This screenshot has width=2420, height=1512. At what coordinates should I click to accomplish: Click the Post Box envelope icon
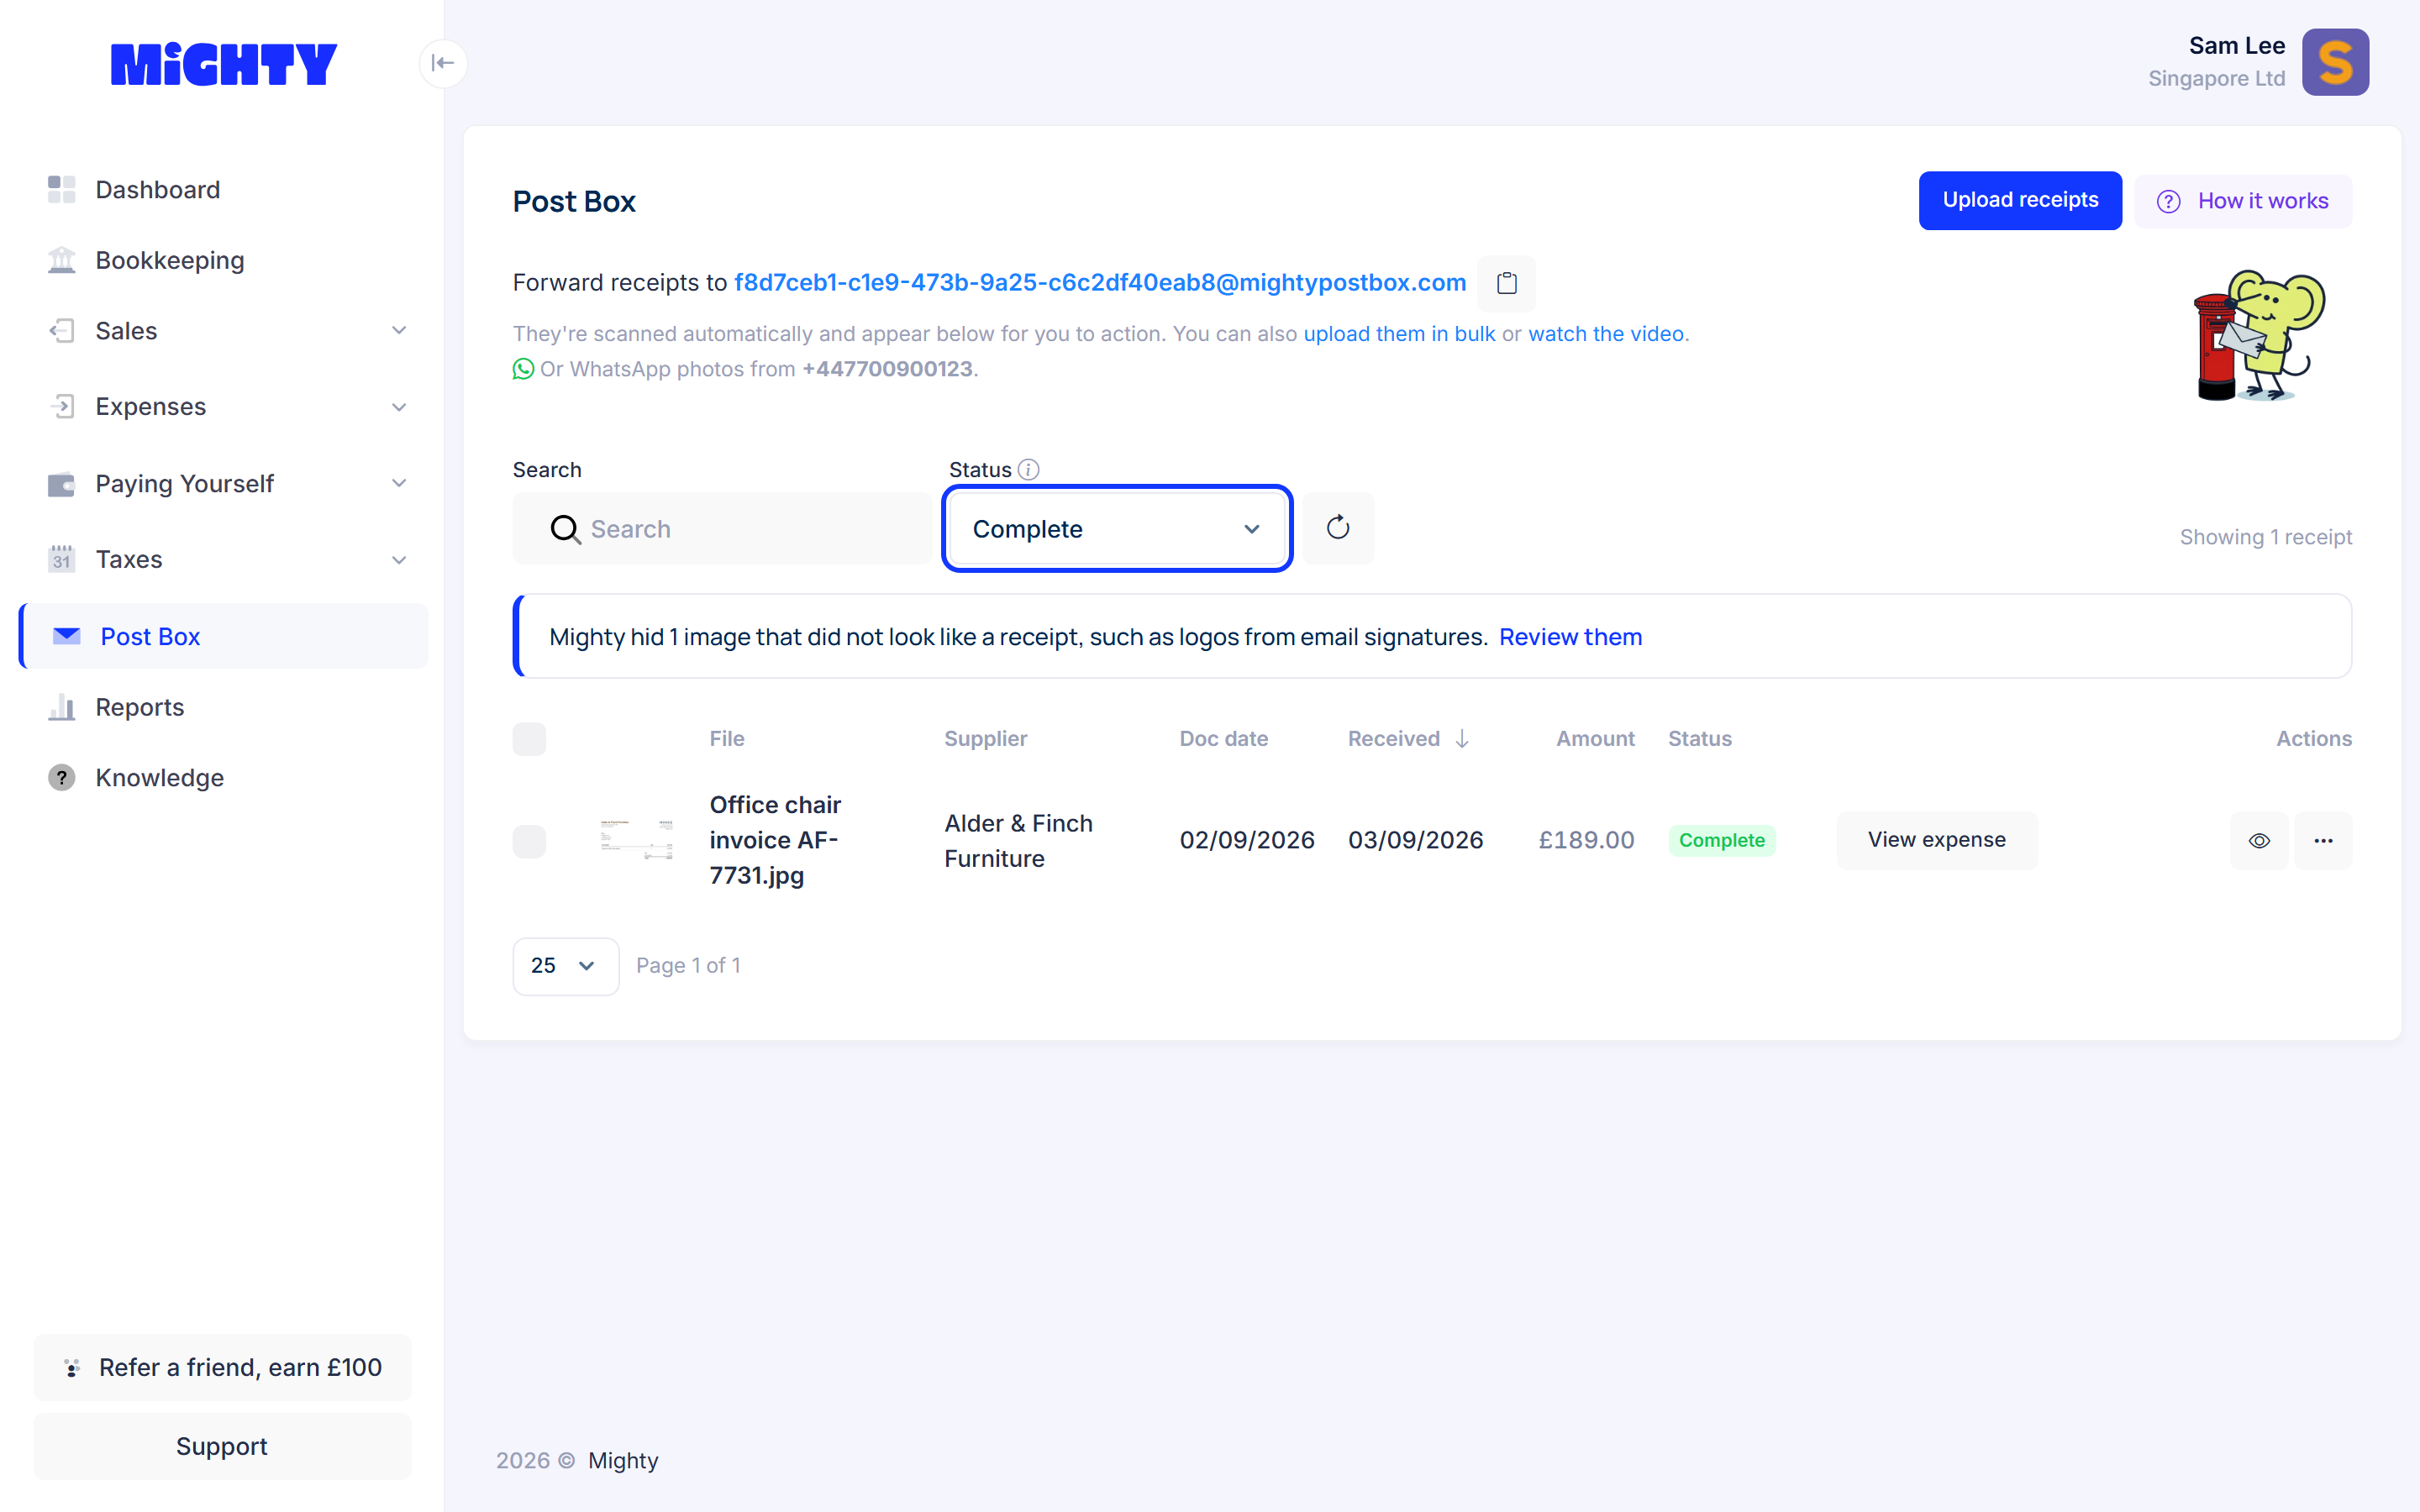tap(67, 636)
